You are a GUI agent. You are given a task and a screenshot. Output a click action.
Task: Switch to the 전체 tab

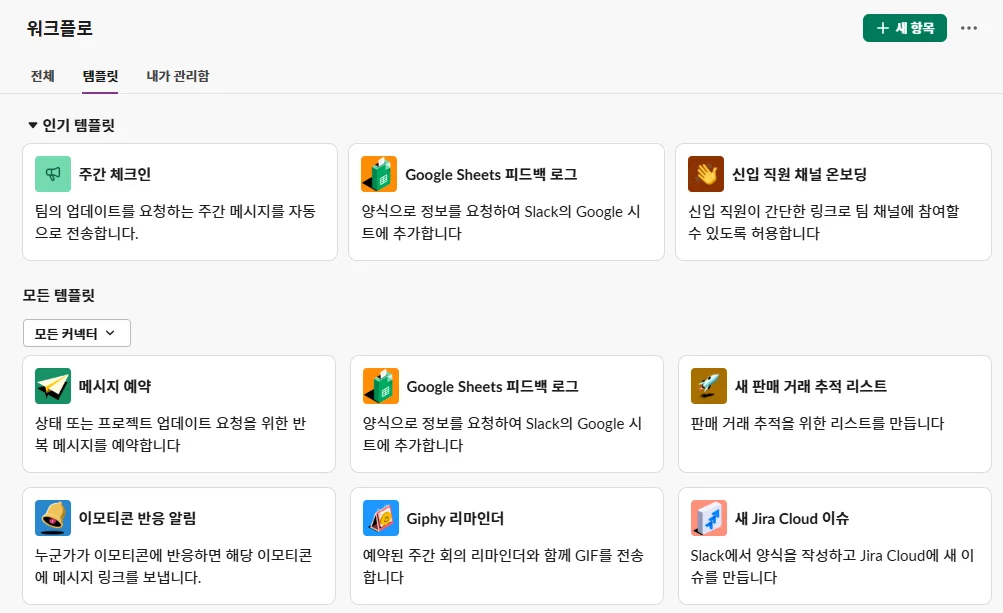click(x=43, y=76)
